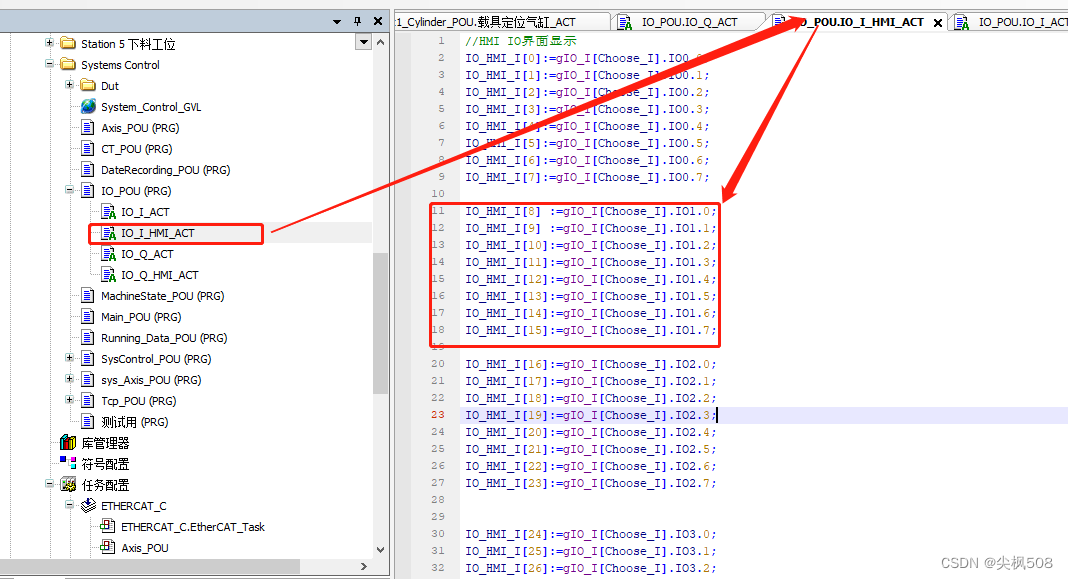Click the Axis_POU (PRG) document icon
The width and height of the screenshot is (1068, 579).
[87, 128]
